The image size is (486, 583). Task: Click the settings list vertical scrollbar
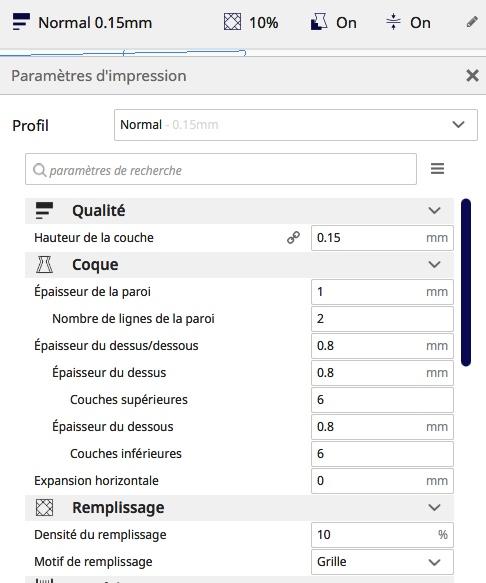pyautogui.click(x=466, y=283)
